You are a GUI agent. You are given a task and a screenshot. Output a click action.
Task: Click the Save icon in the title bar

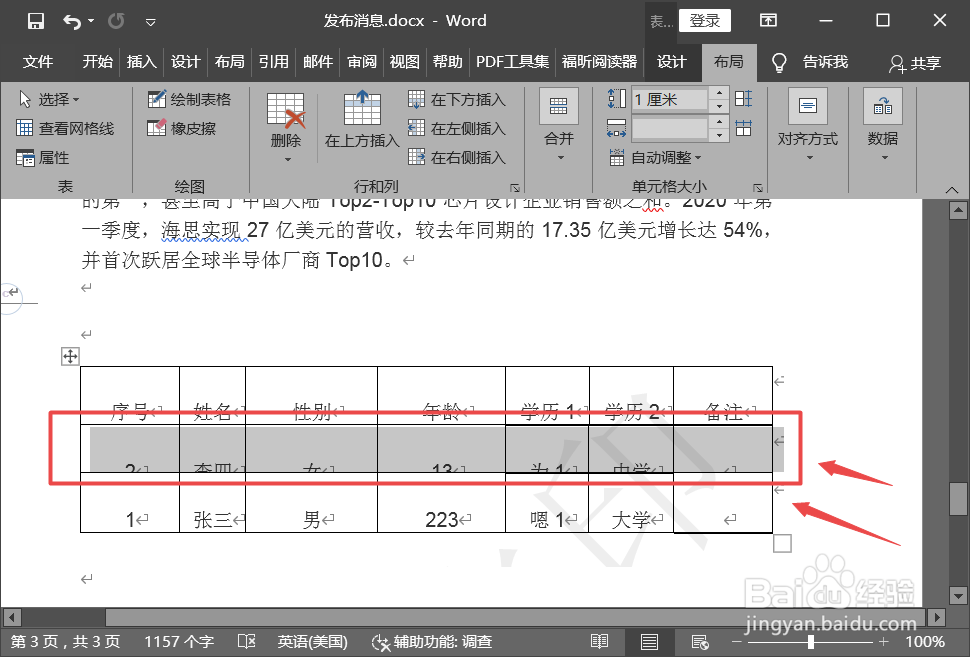click(35, 19)
